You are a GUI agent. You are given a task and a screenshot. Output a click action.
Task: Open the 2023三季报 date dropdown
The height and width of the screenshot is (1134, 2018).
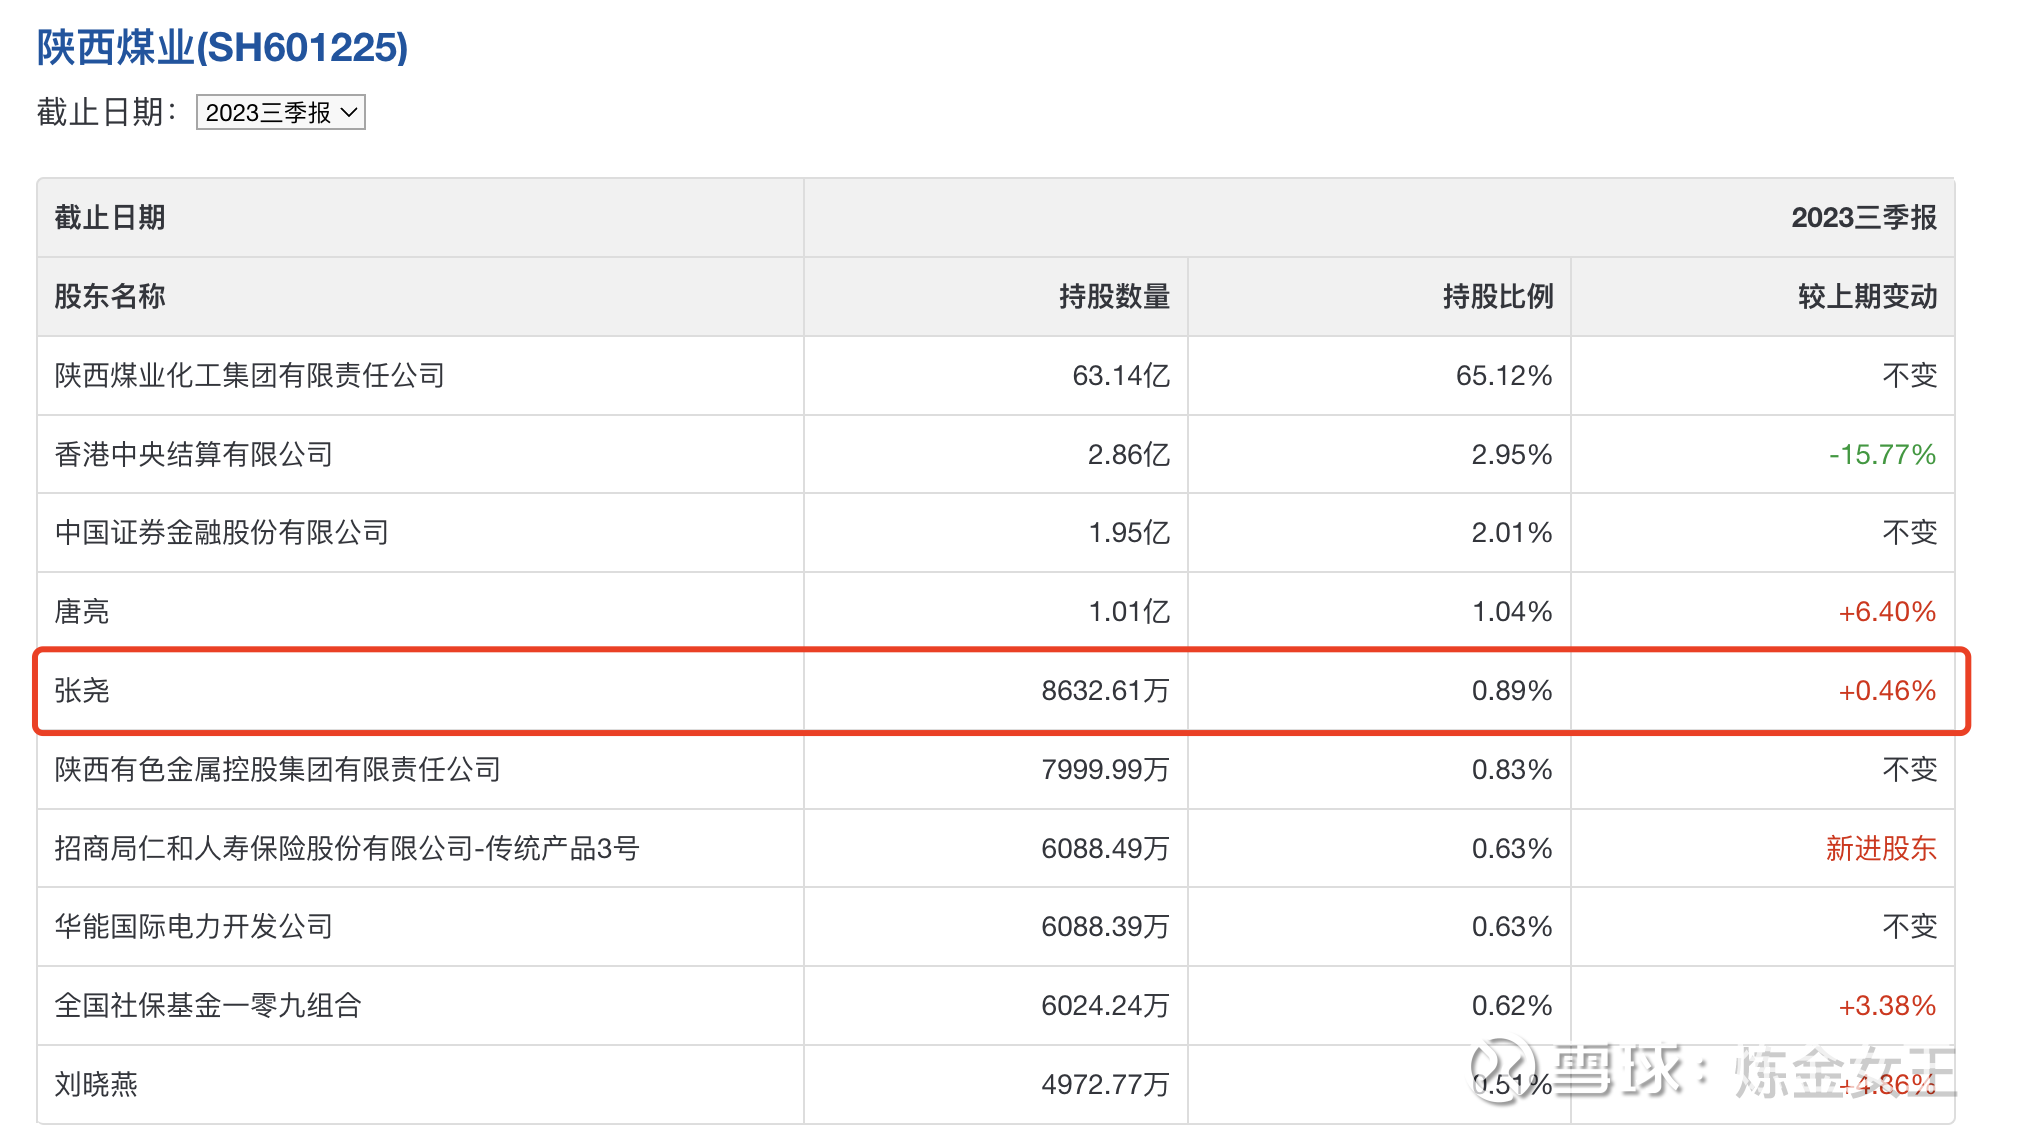point(281,113)
